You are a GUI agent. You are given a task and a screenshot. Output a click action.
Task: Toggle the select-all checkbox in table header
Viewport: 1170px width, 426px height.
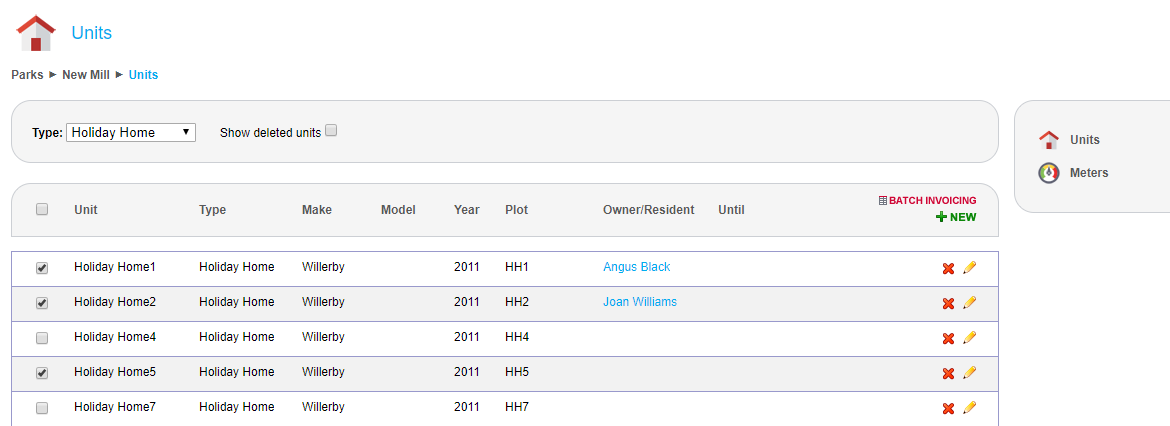42,210
